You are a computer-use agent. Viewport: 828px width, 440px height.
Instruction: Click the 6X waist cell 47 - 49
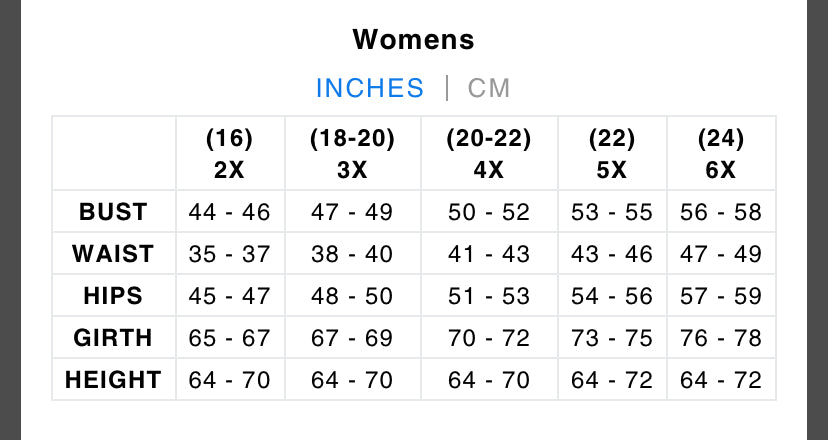[x=720, y=254]
